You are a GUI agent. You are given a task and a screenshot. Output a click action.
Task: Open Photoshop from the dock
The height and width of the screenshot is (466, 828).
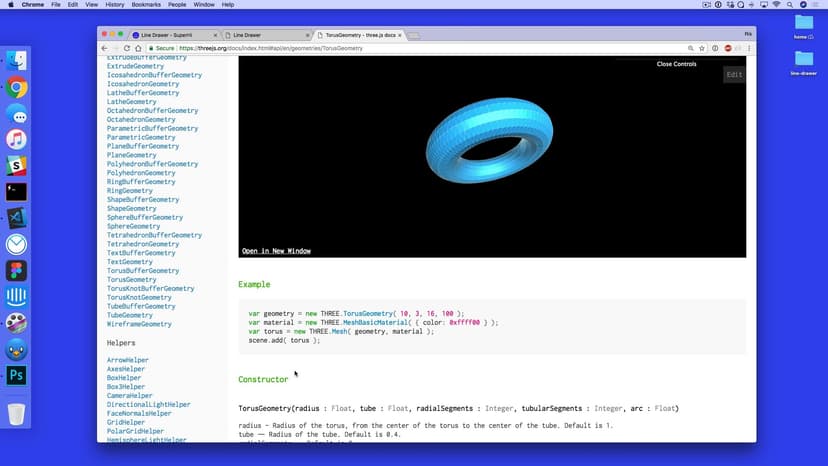16,376
